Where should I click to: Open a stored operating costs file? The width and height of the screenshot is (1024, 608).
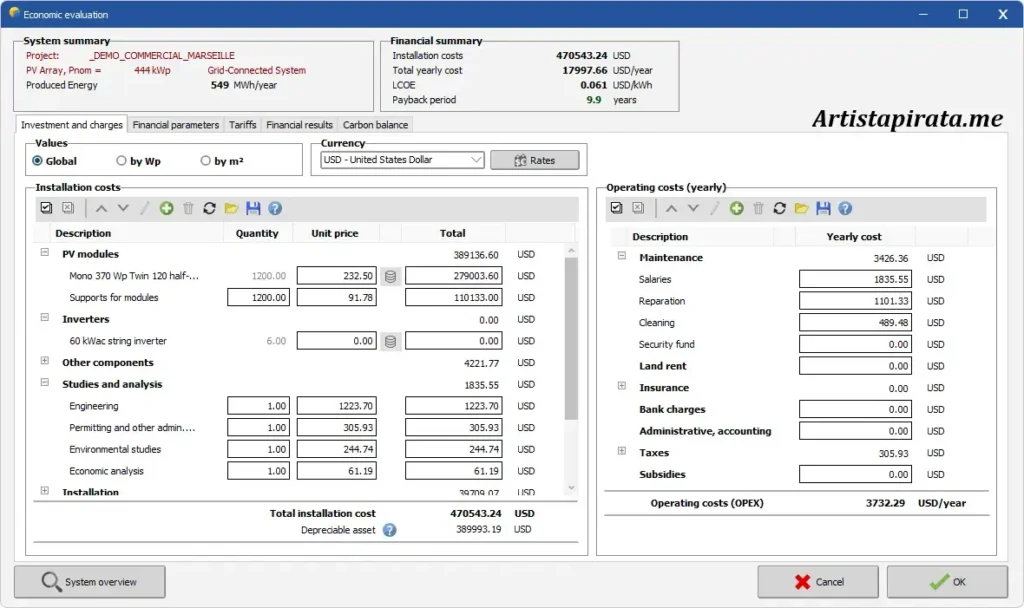tap(802, 208)
